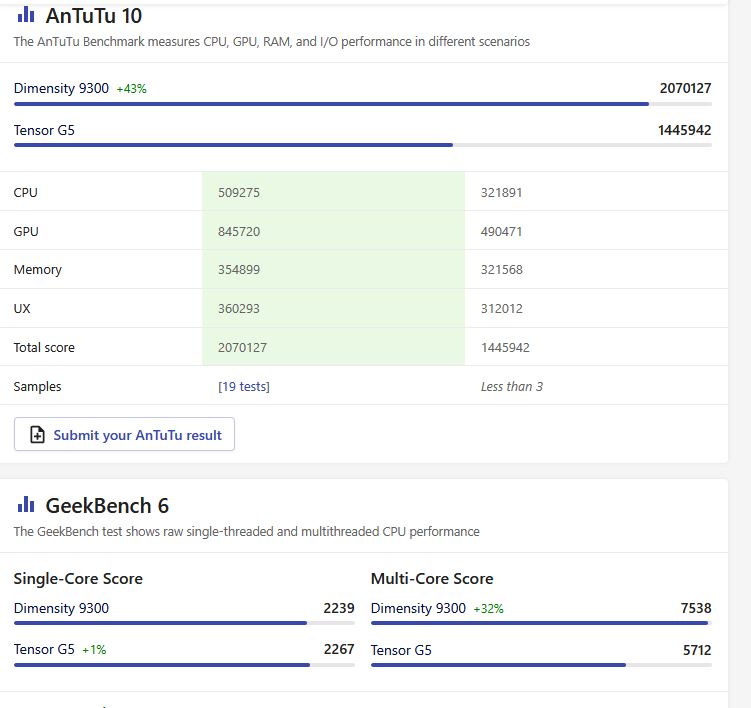
Task: Click the Dimensity 9300 AnTuTu score bar
Action: (331, 104)
